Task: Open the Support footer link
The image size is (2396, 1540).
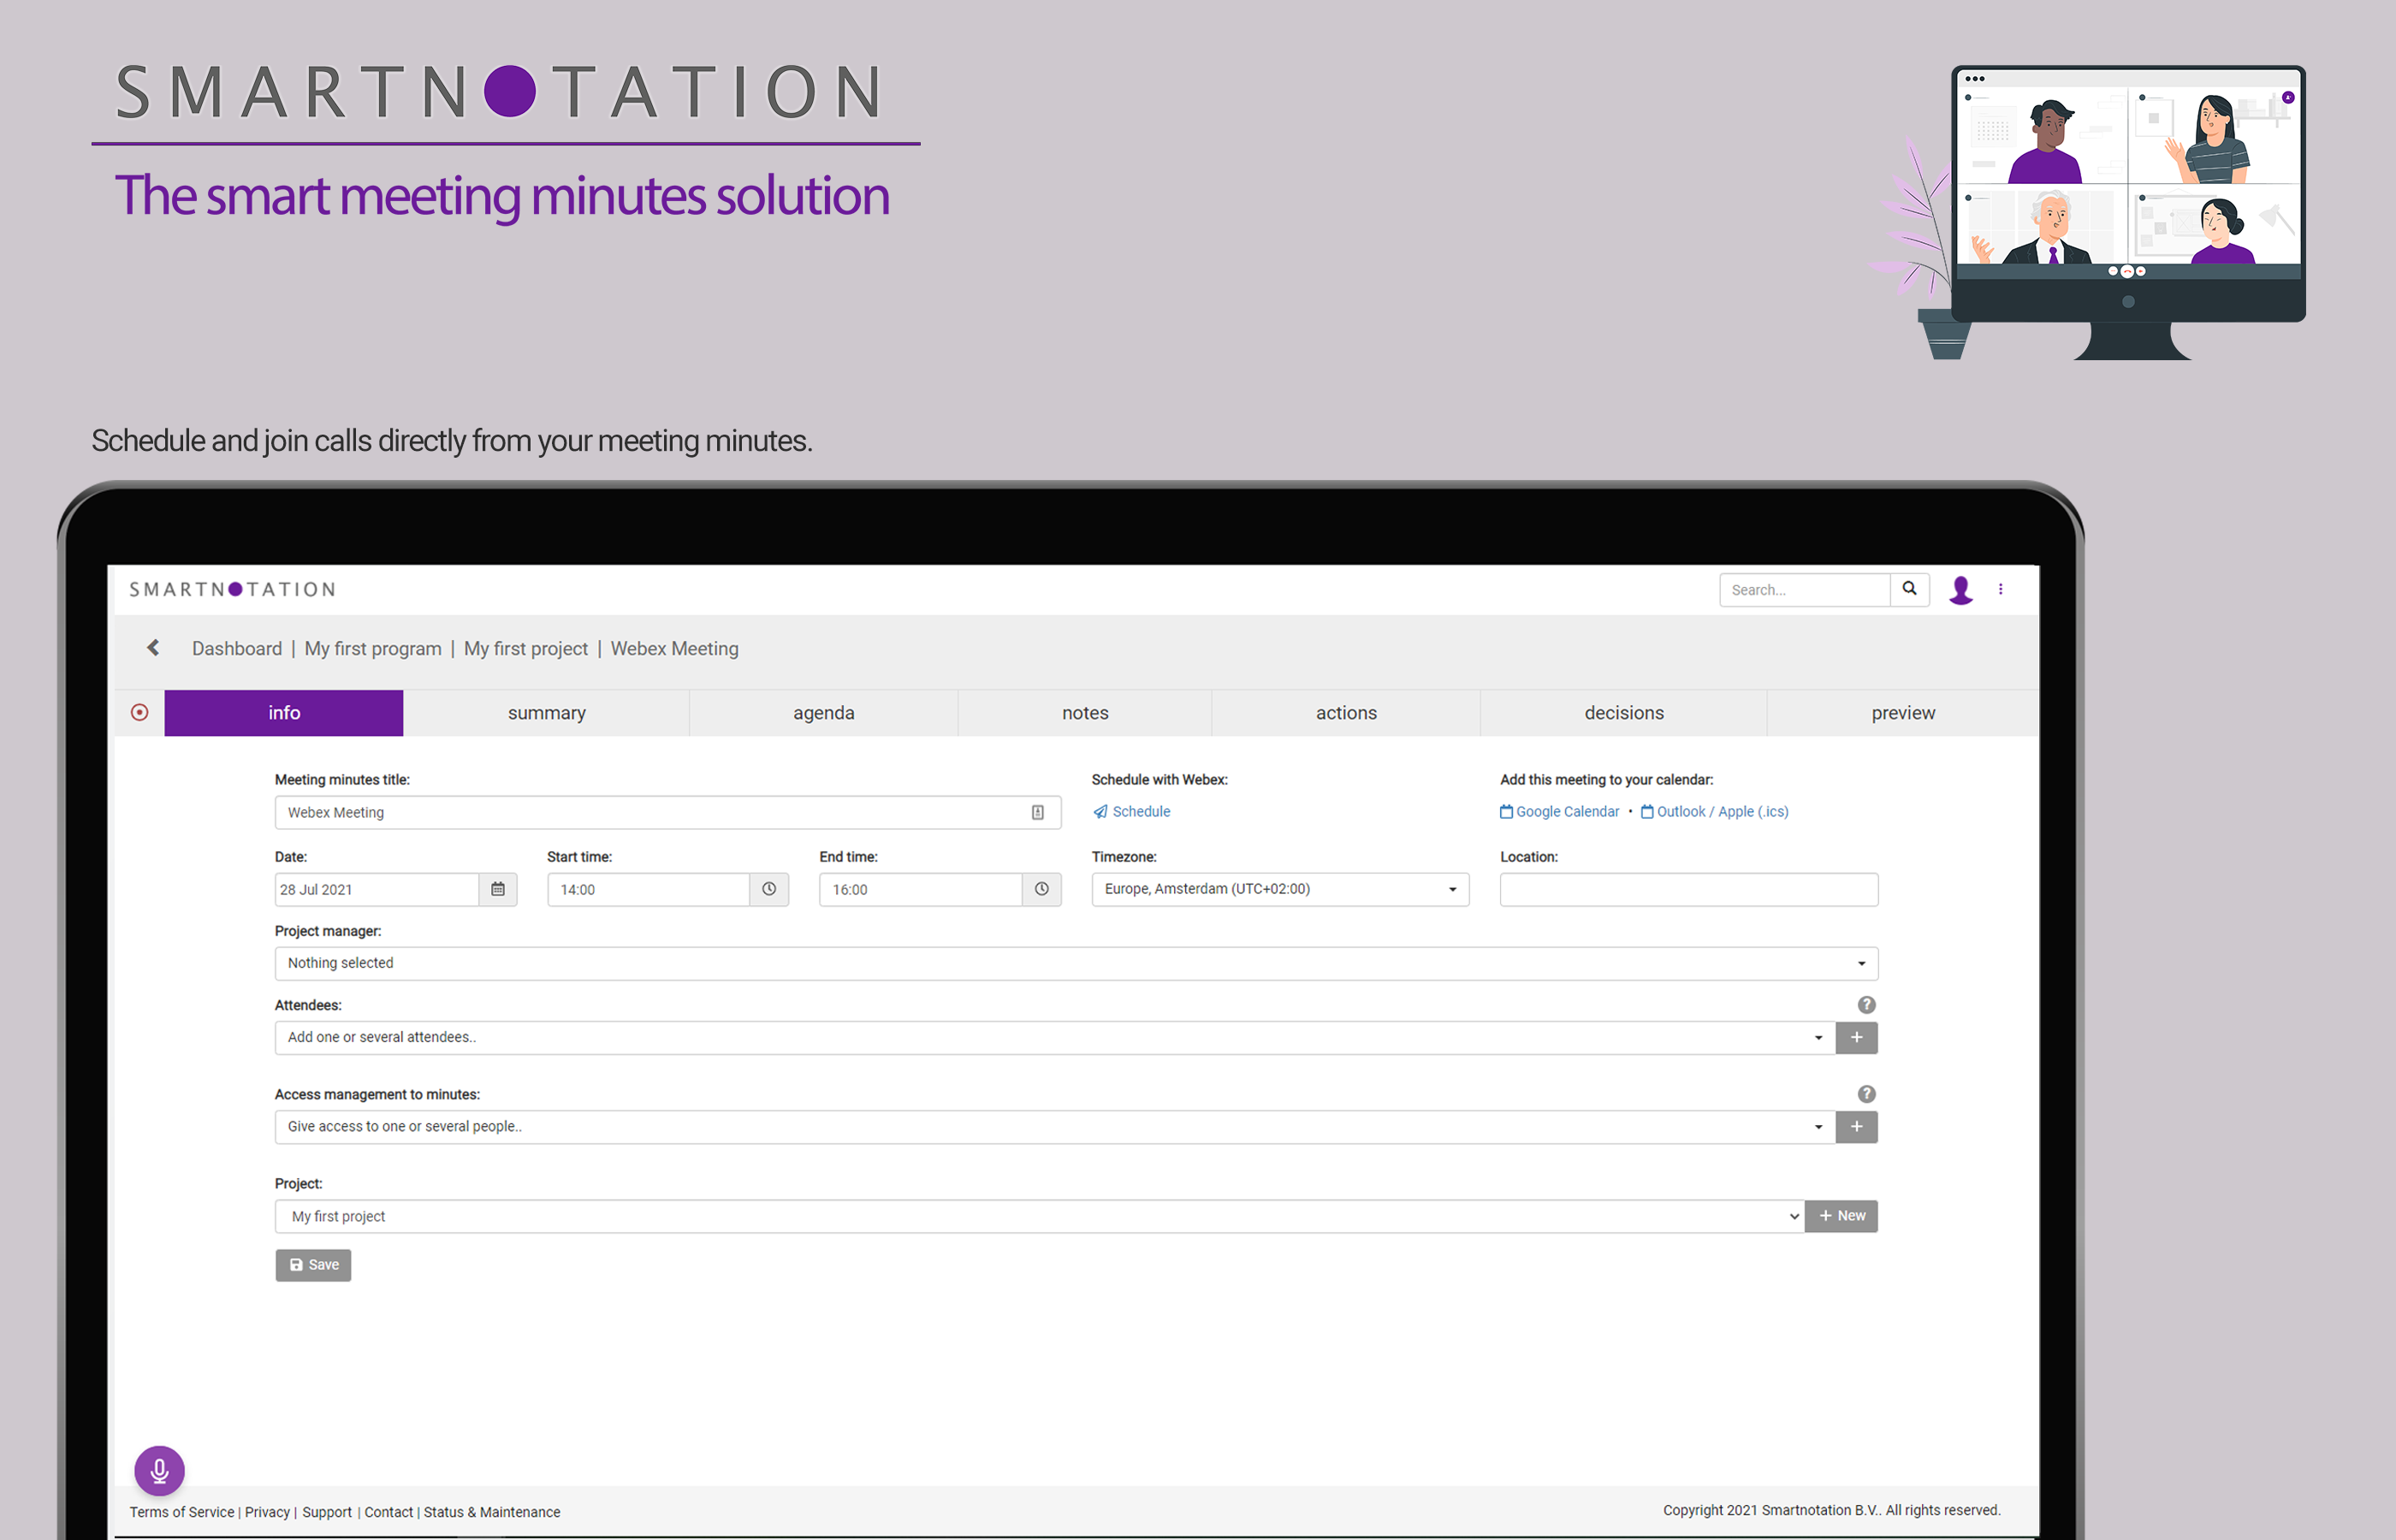Action: [327, 1512]
